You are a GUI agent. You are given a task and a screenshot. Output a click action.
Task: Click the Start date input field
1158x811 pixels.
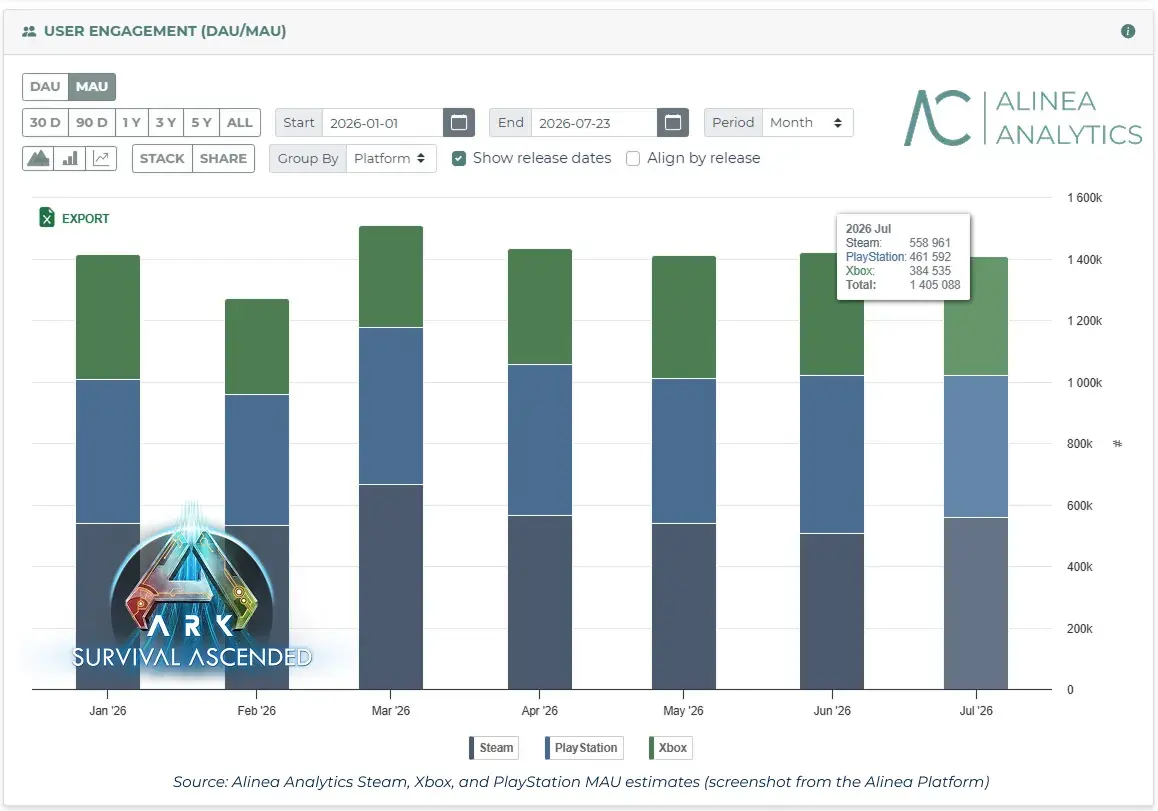click(x=383, y=123)
